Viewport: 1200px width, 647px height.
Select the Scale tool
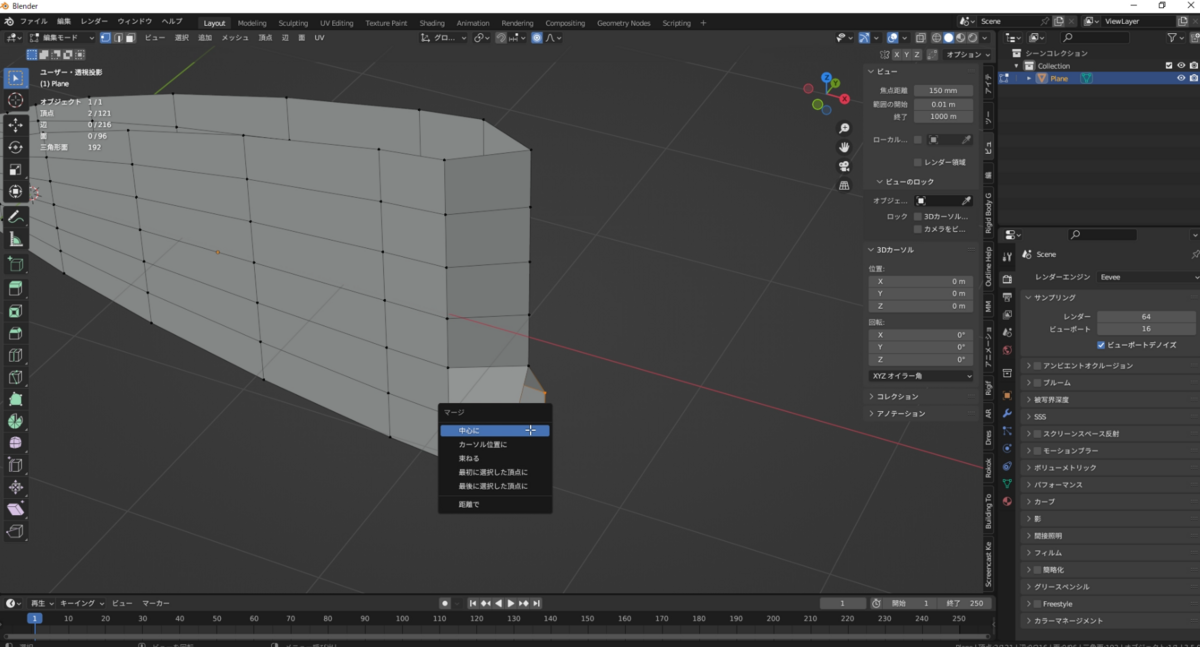[16, 169]
